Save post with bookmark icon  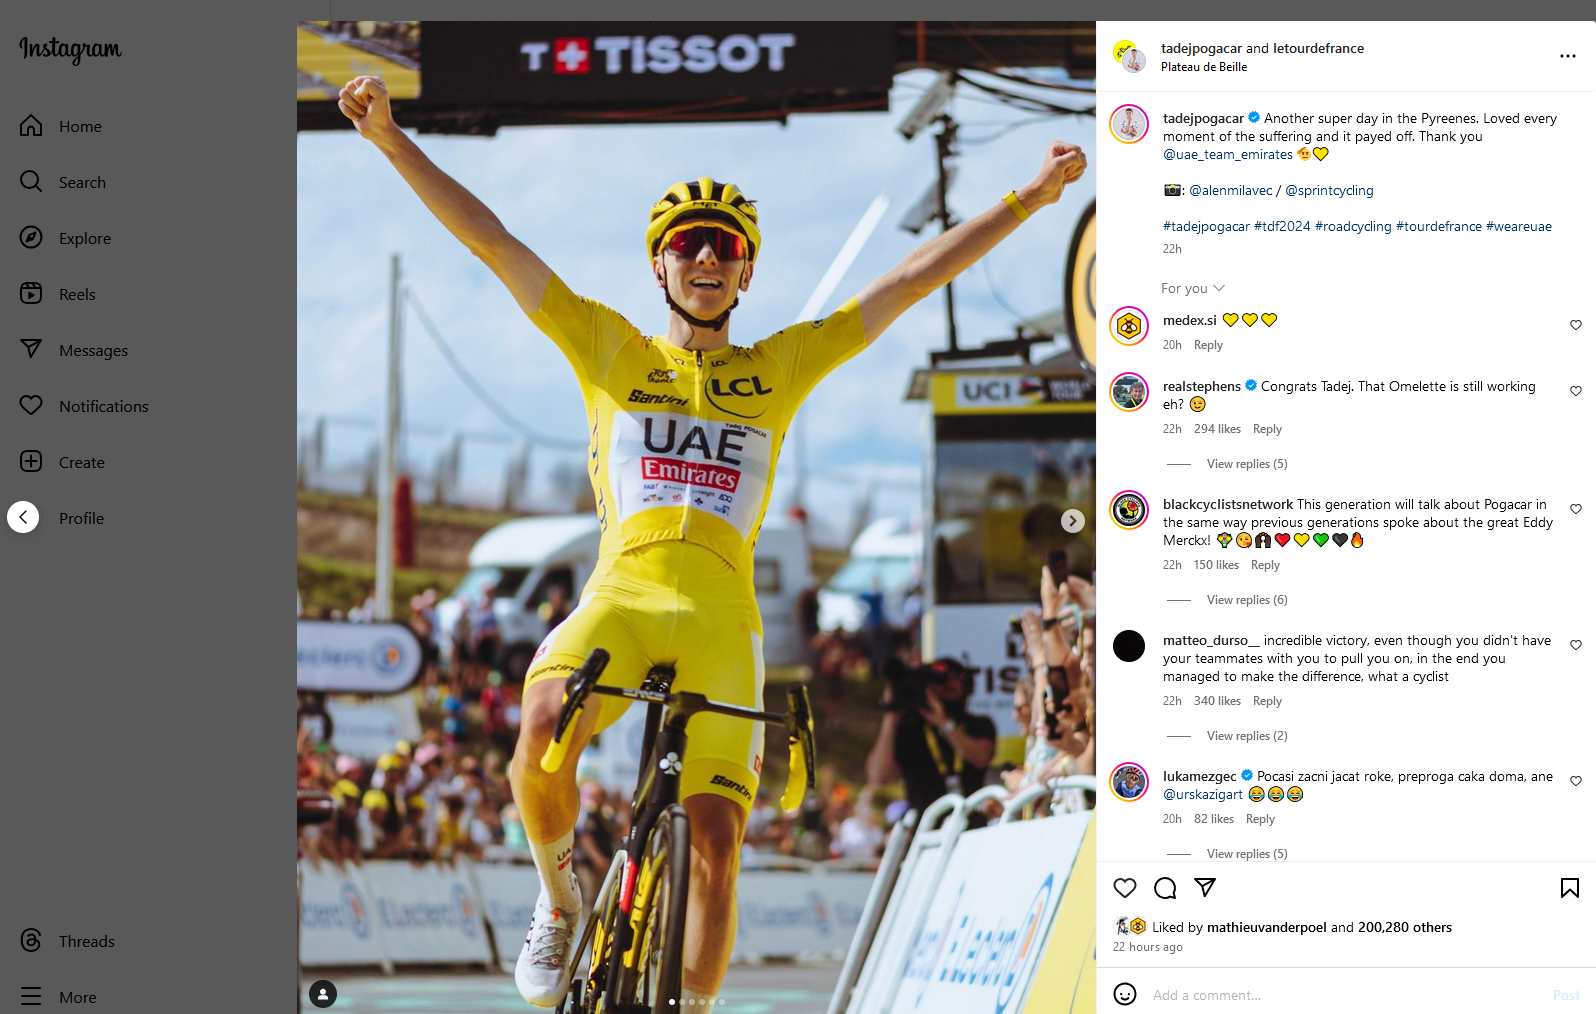pyautogui.click(x=1570, y=888)
